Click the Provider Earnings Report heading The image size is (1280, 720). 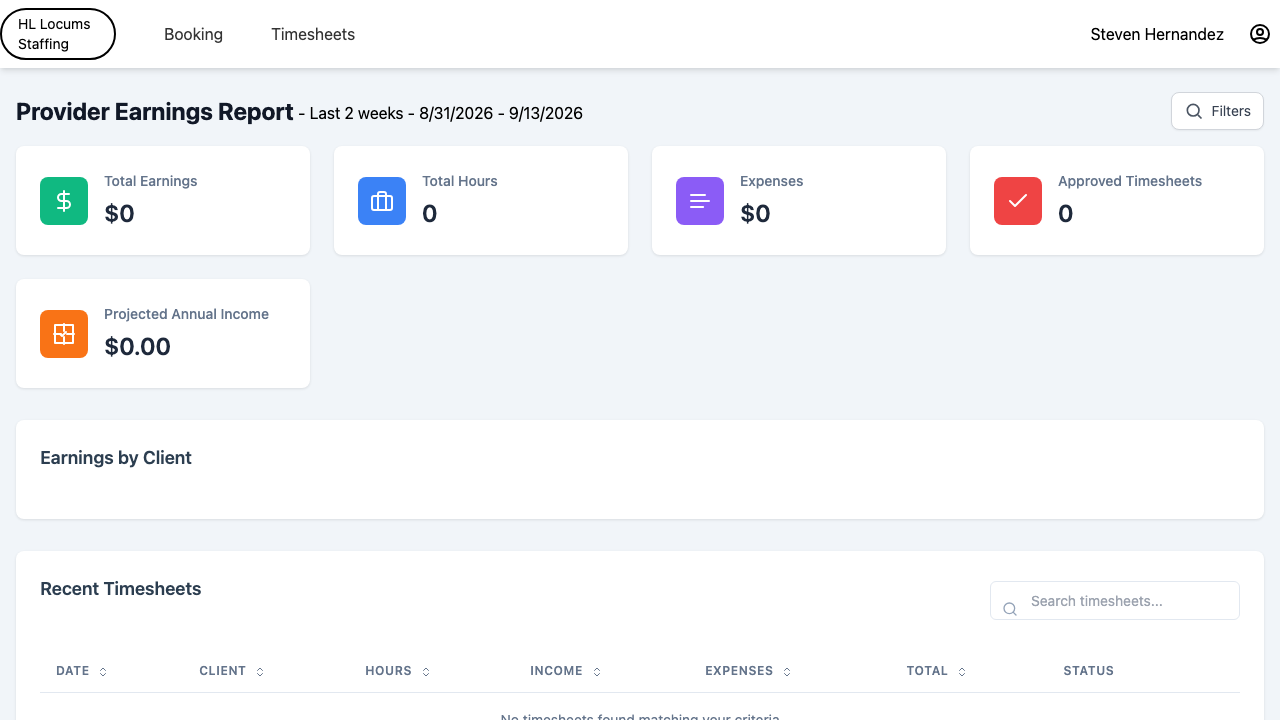[x=155, y=112]
